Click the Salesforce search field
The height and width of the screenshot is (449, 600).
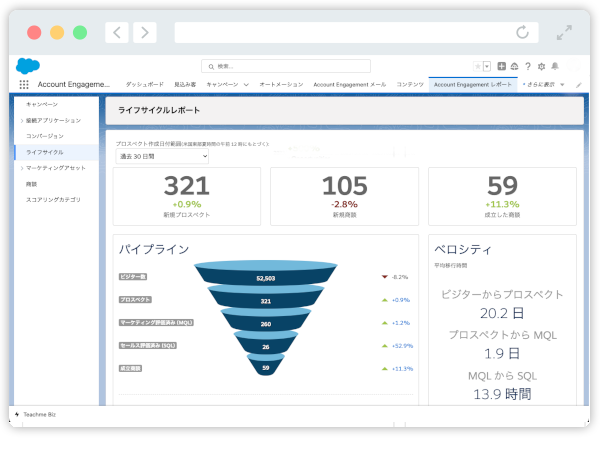(x=286, y=66)
